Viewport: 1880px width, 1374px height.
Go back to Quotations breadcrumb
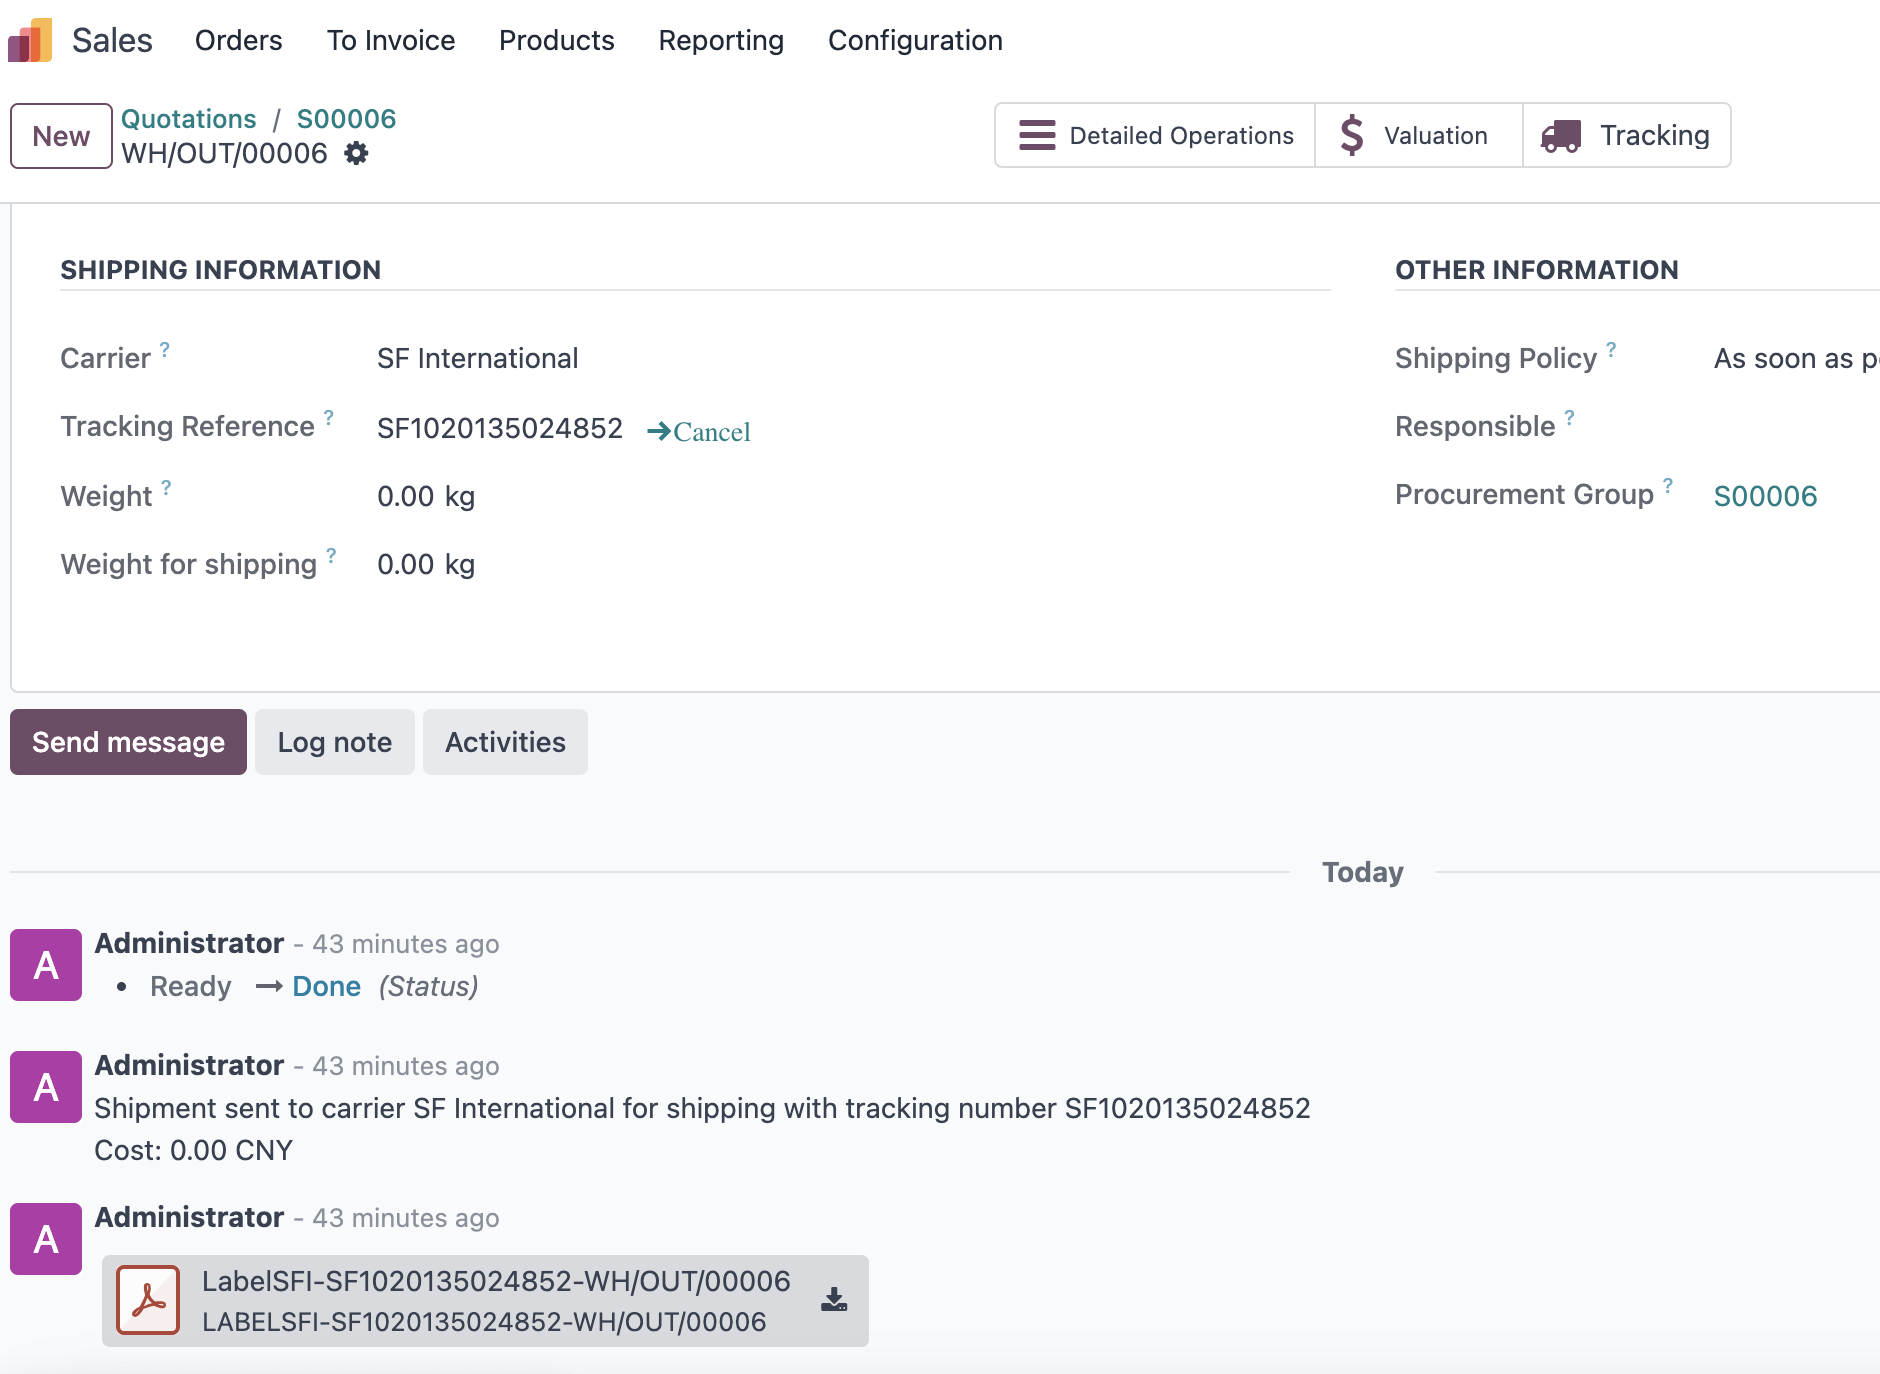pyautogui.click(x=189, y=119)
